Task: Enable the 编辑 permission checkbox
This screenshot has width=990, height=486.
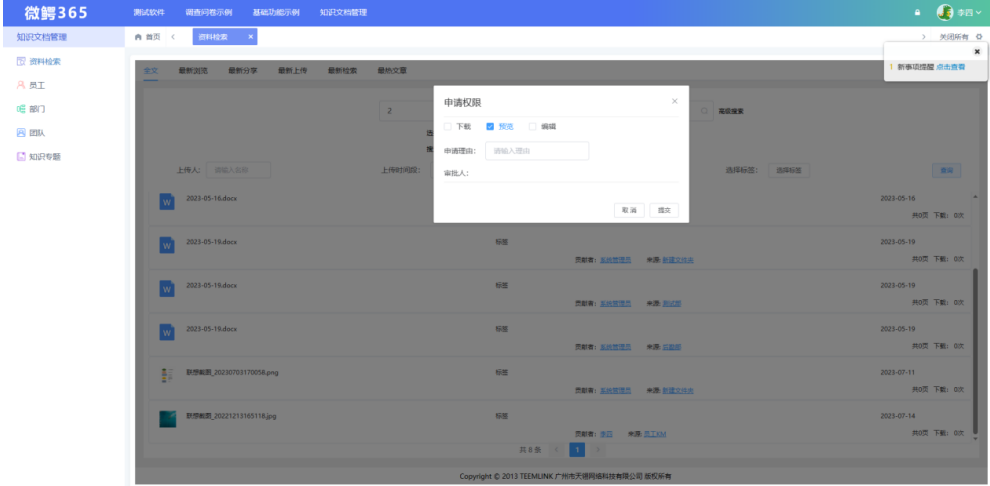Action: tap(532, 127)
